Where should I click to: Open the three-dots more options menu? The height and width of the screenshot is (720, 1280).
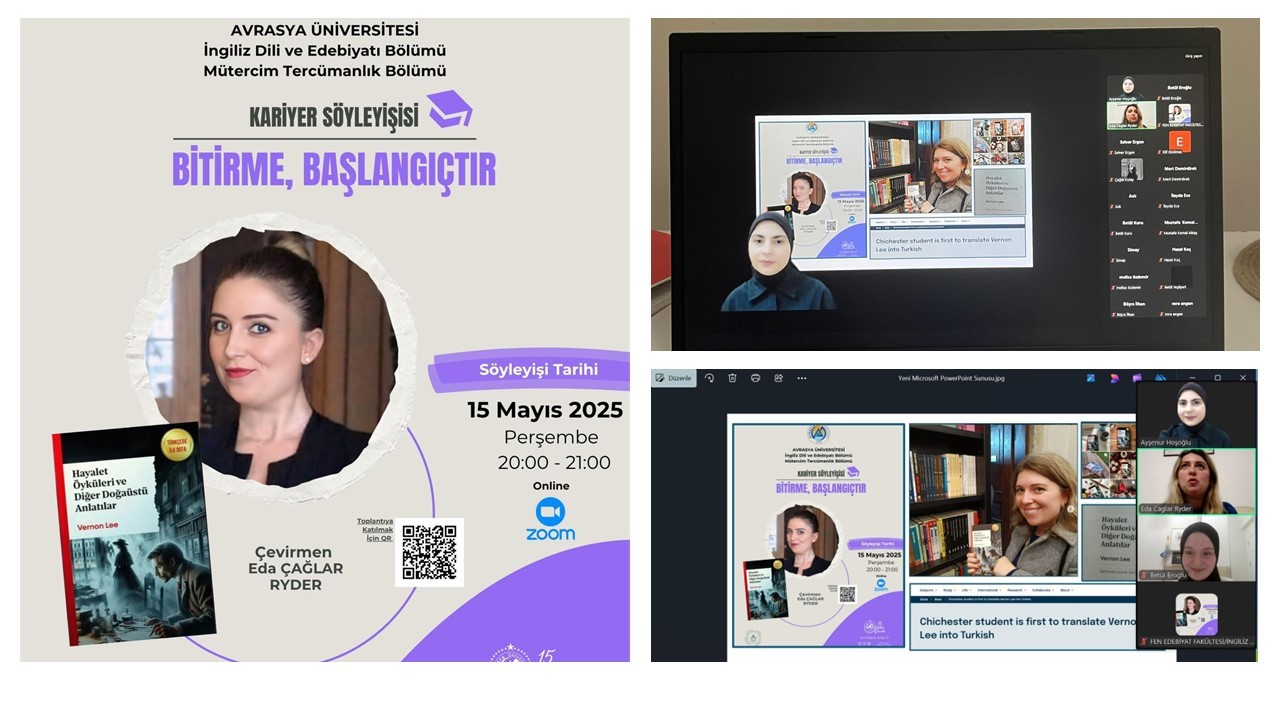801,378
